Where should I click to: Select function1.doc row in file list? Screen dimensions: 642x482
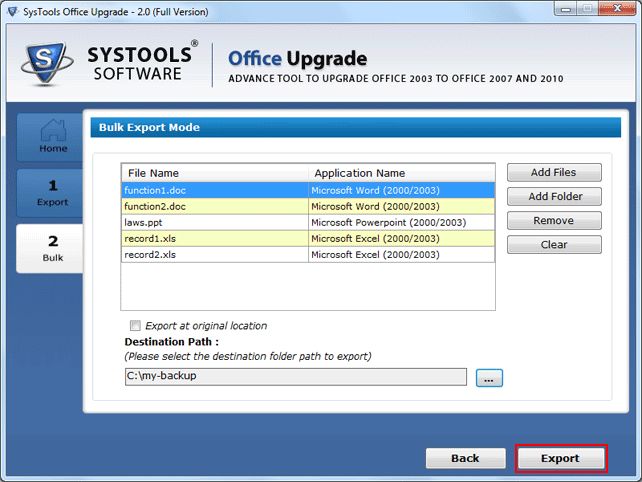pos(308,190)
